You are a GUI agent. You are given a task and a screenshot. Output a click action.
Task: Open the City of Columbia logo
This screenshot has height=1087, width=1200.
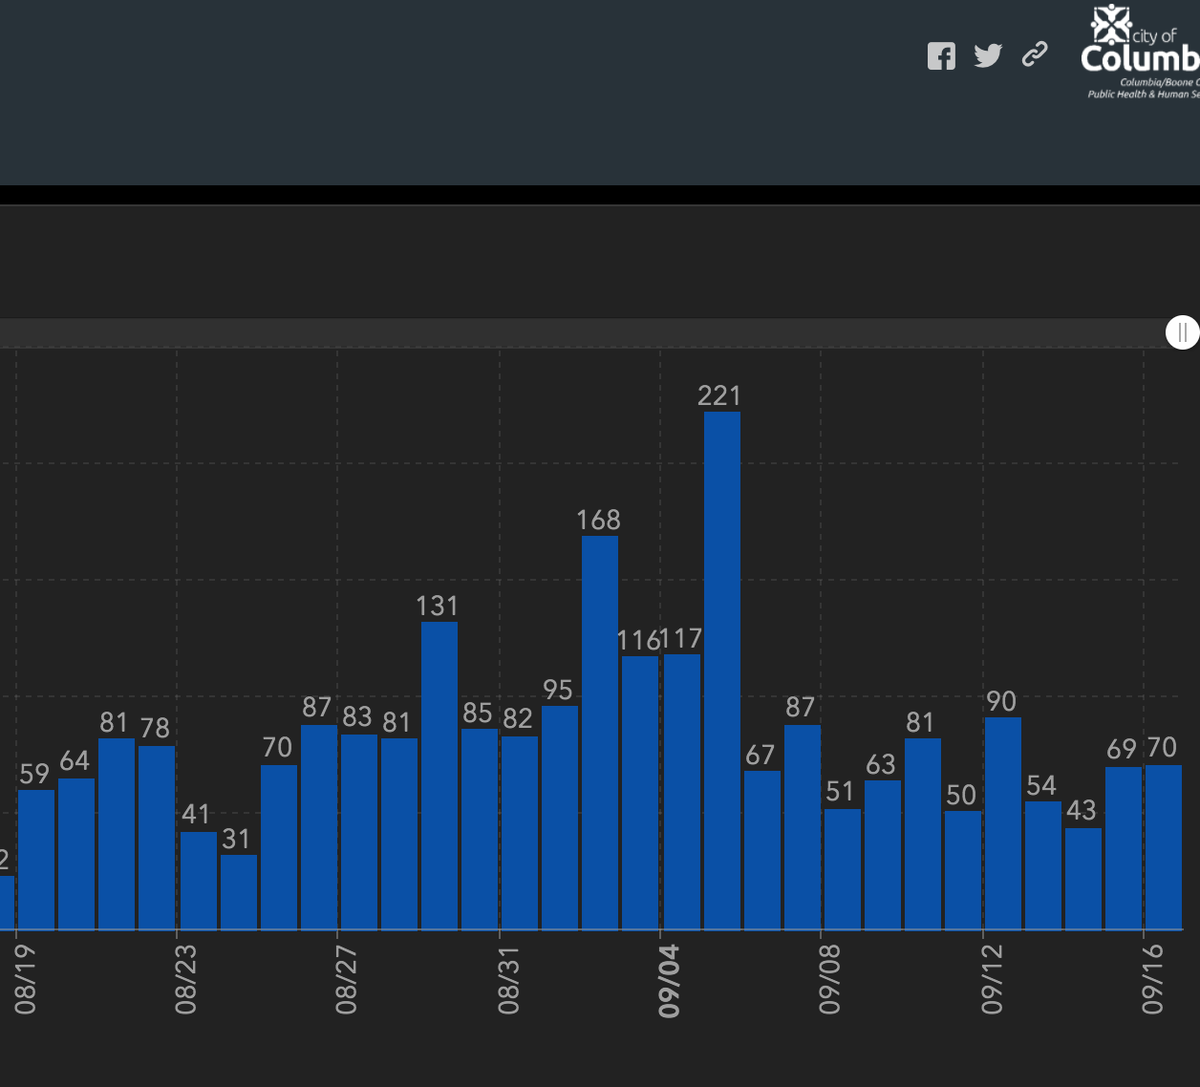click(x=1140, y=52)
